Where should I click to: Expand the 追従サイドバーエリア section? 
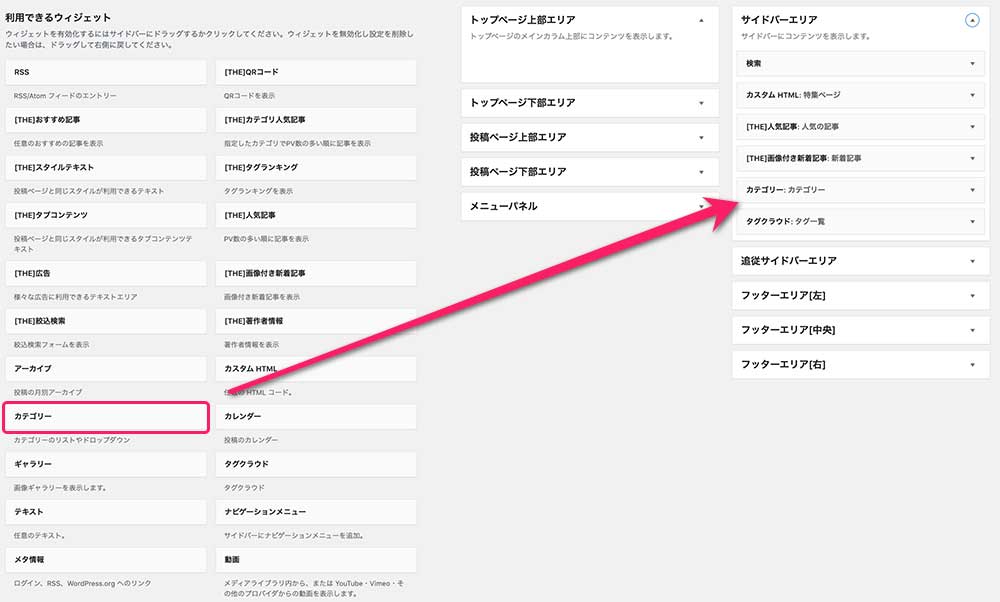[971, 261]
